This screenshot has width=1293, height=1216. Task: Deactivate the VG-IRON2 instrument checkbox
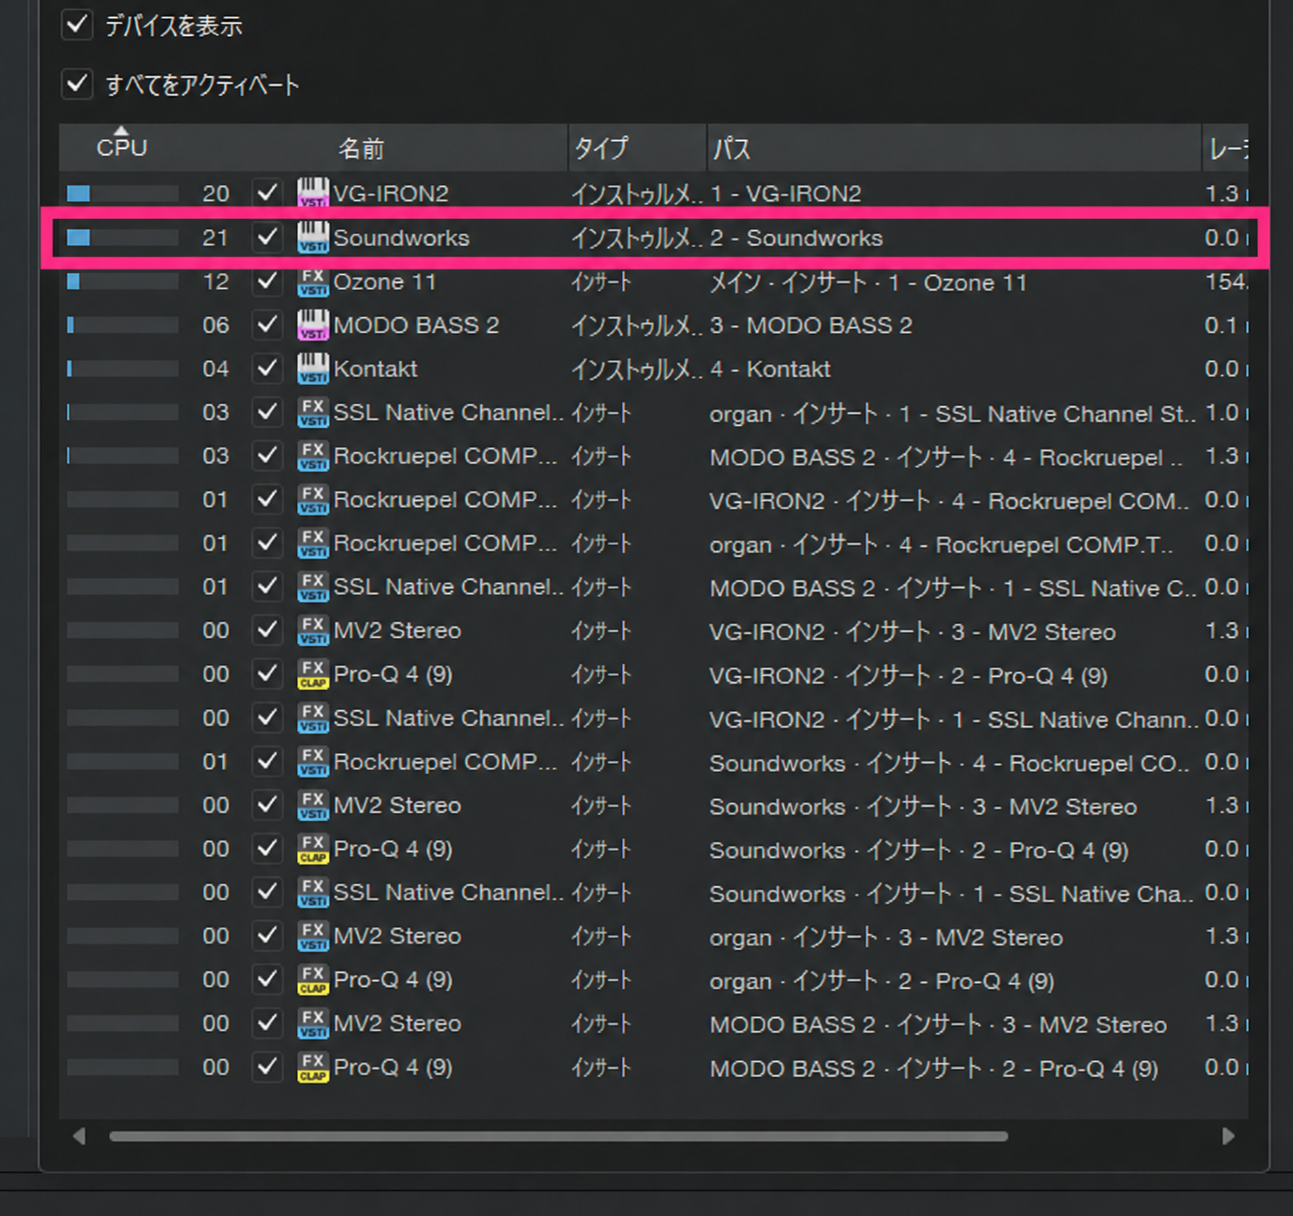tap(267, 193)
